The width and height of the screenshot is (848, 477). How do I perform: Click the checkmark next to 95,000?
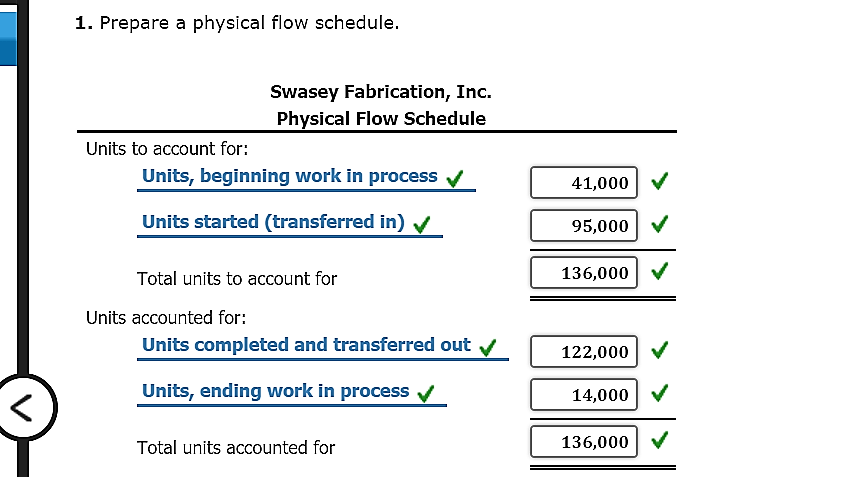pos(659,224)
